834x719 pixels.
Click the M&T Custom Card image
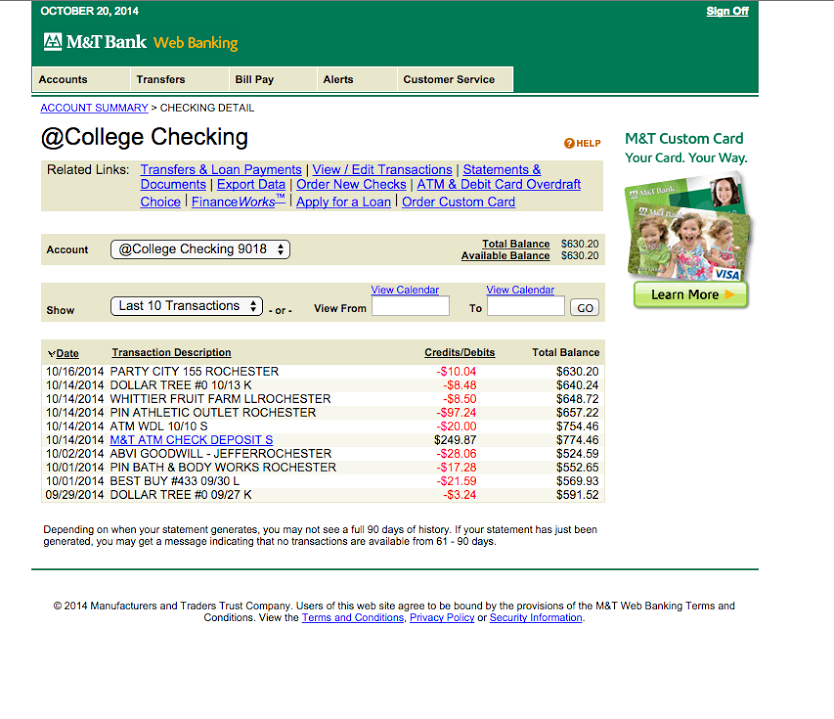click(x=689, y=225)
